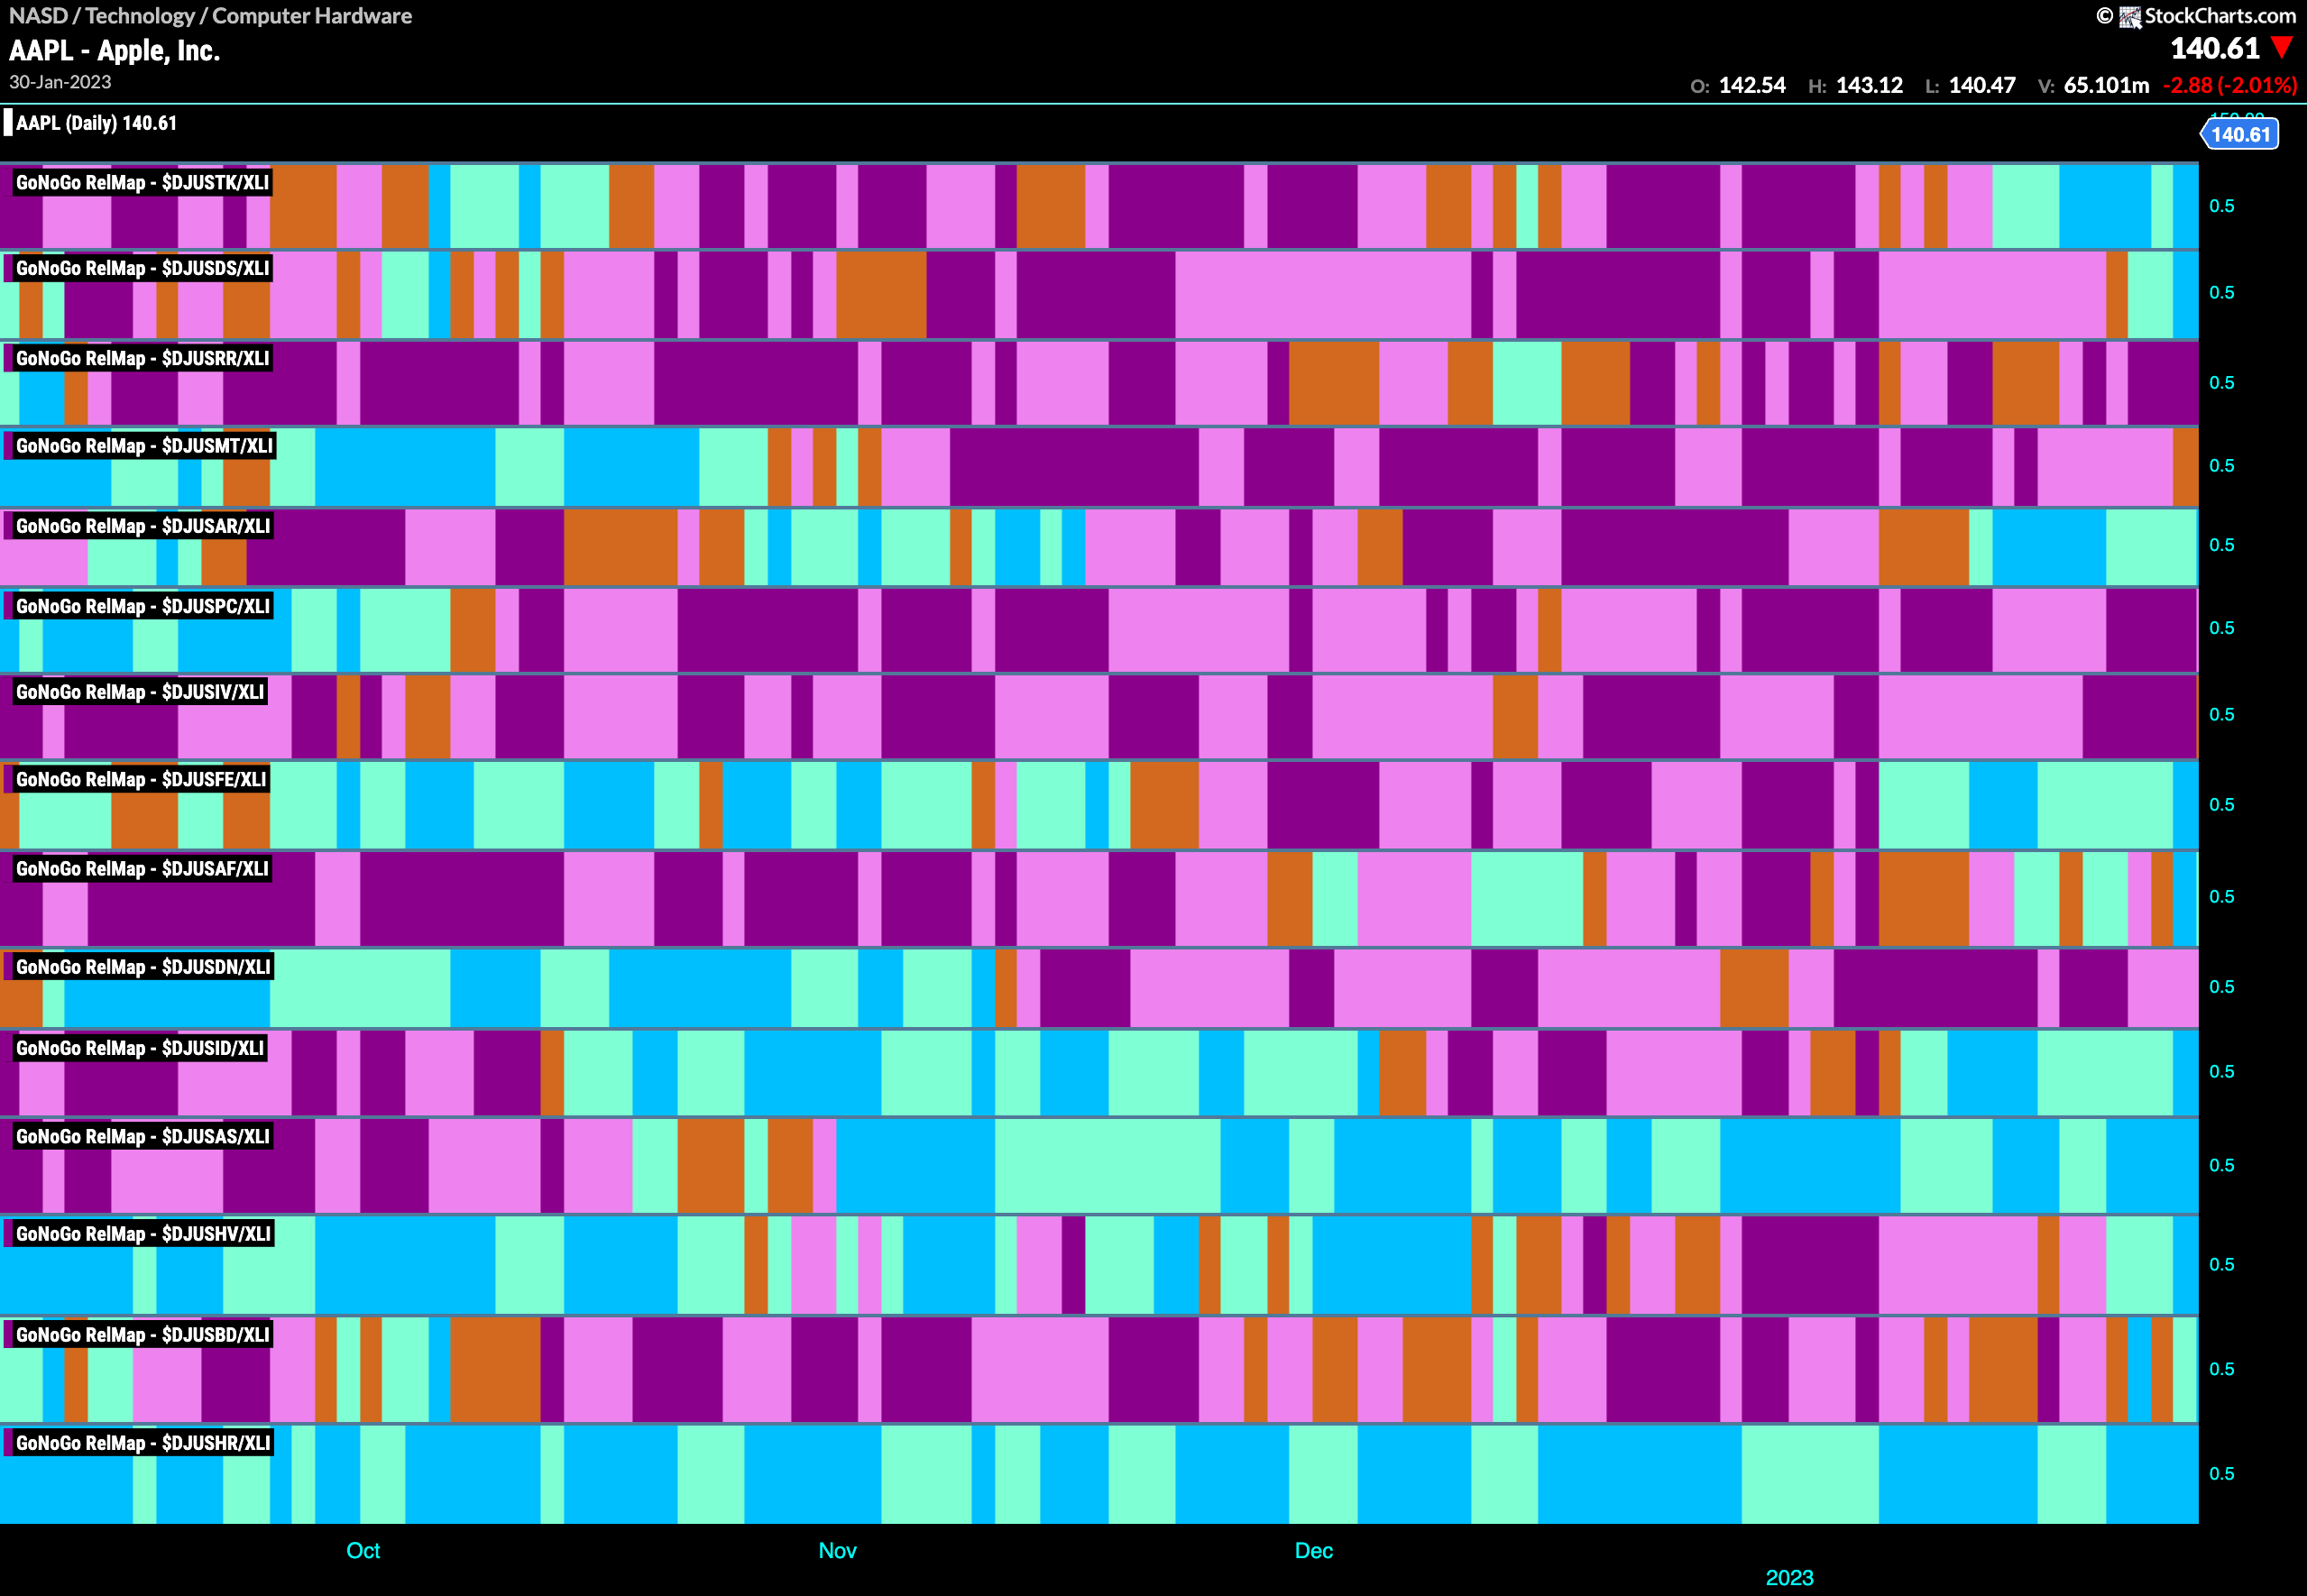Click the large 140.61 last price
Viewport: 2307px width, 1596px height.
(2215, 48)
